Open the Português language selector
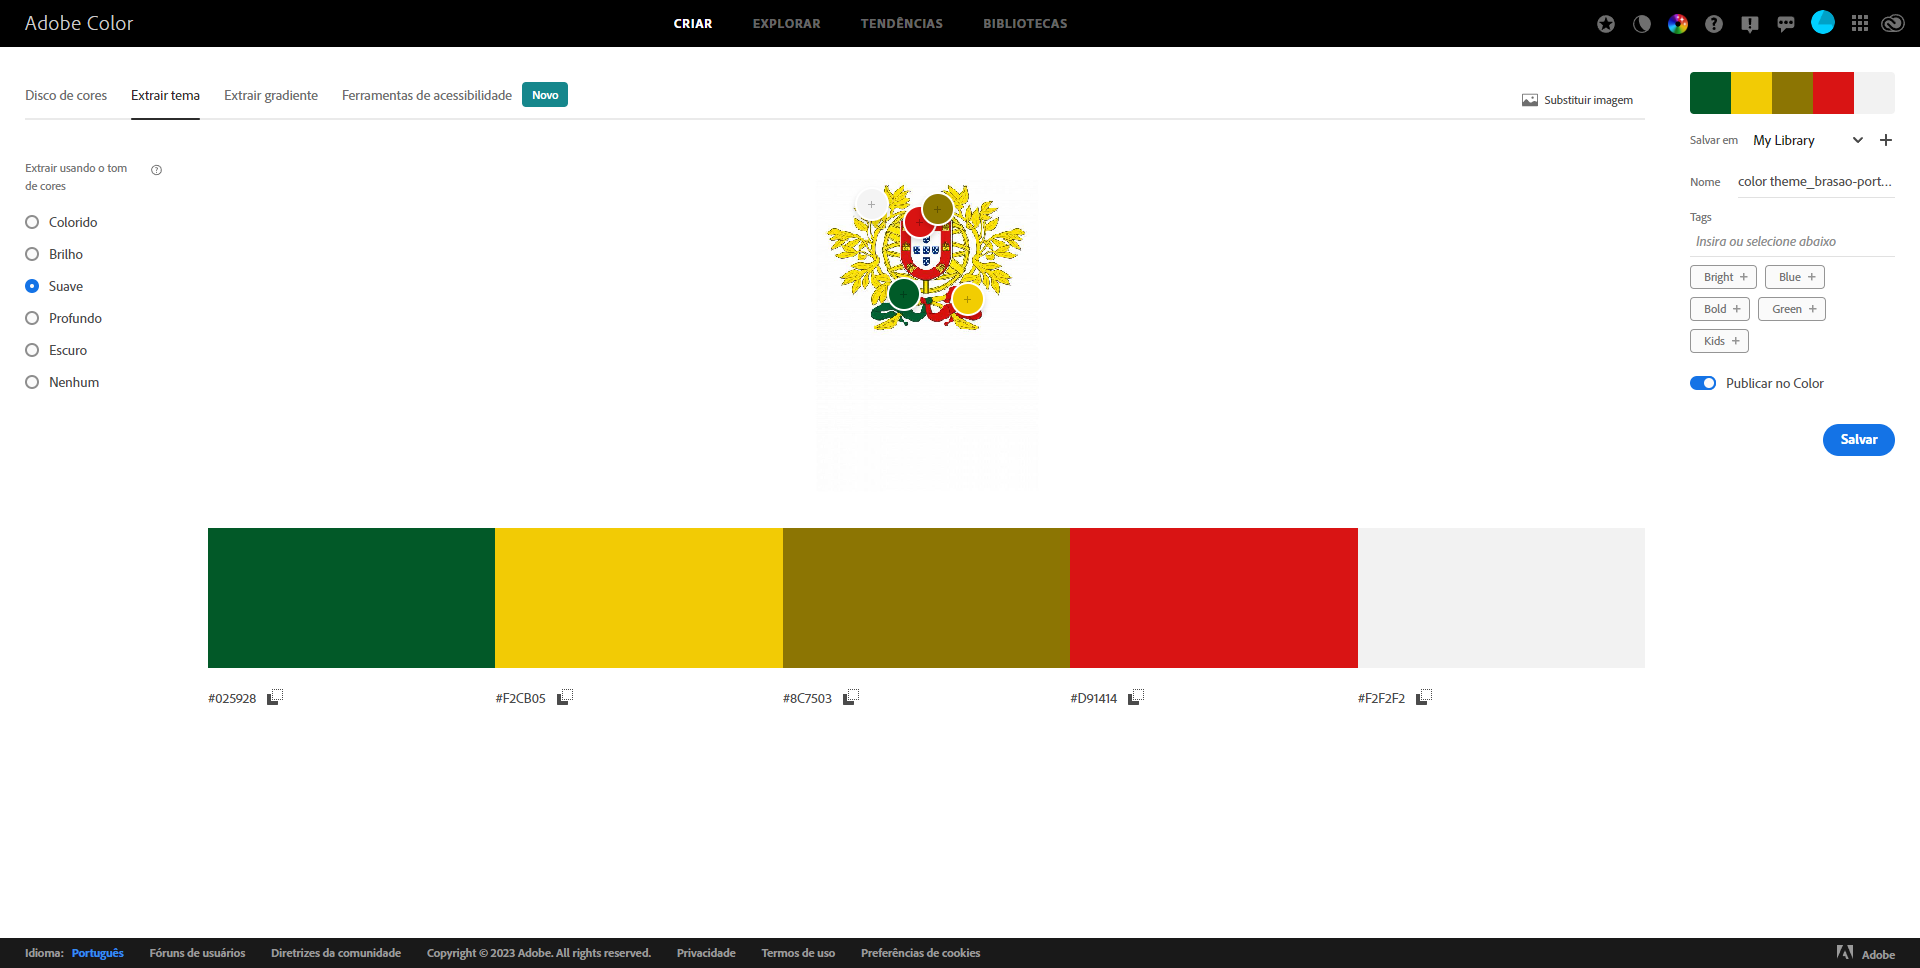 click(98, 953)
